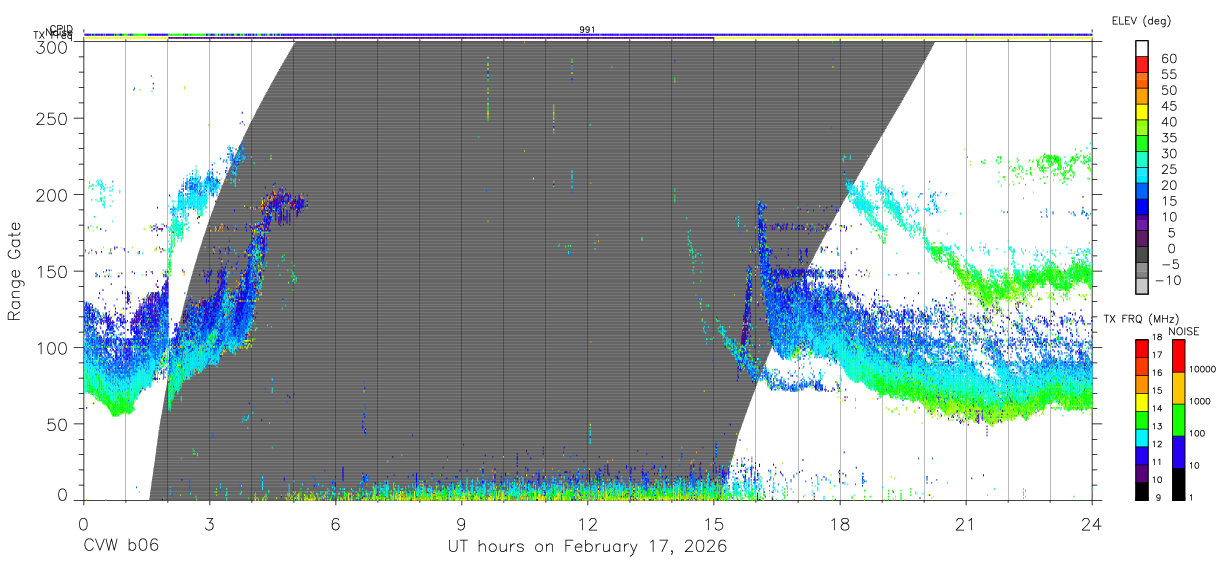Click the 9 hour tick label on UT axis

[x=462, y=523]
